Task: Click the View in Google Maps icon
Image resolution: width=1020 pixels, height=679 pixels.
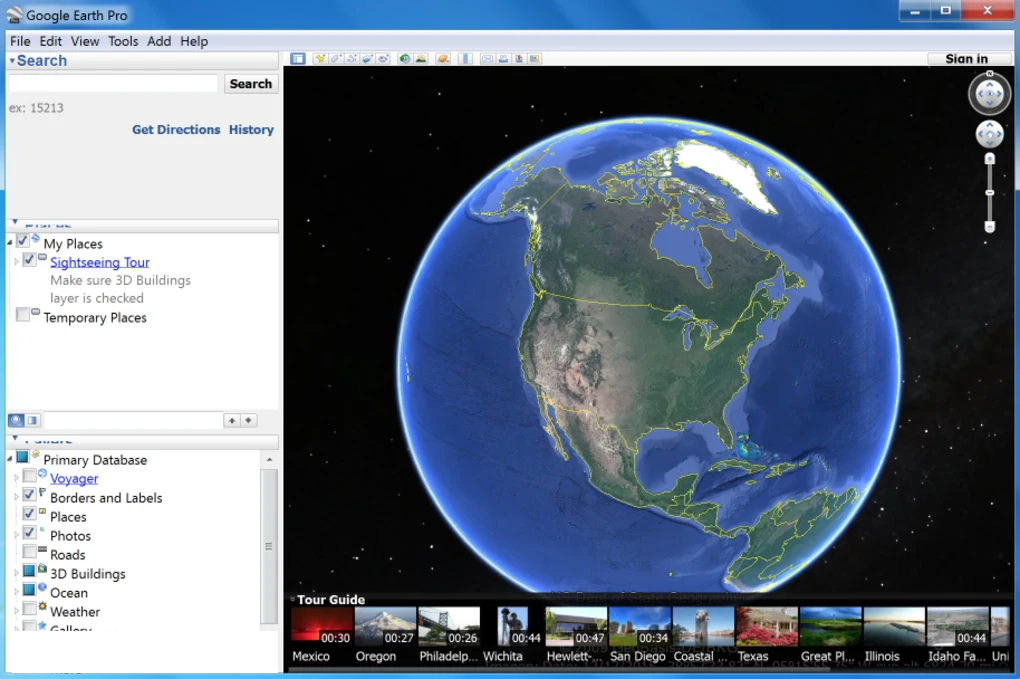Action: [x=535, y=59]
